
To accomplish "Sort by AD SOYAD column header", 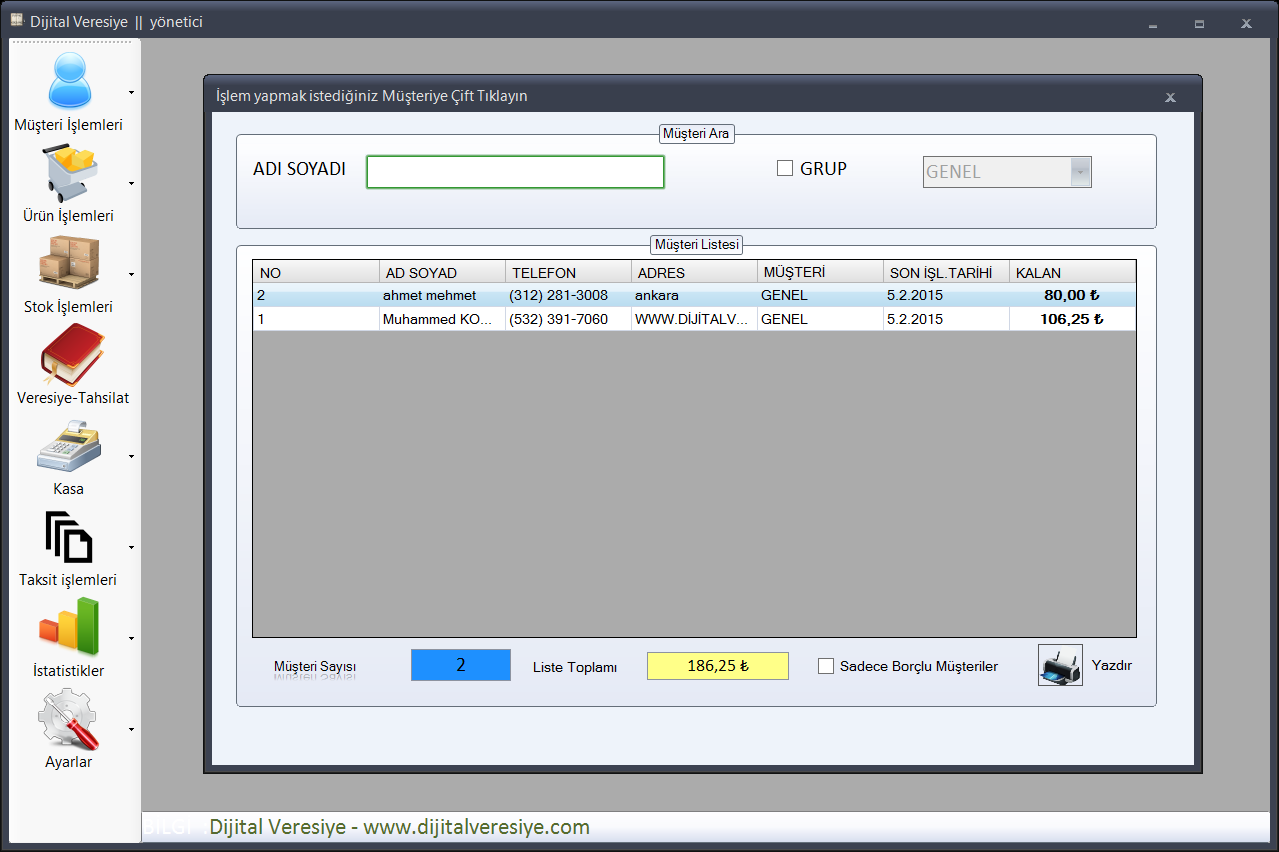I will 443,272.
